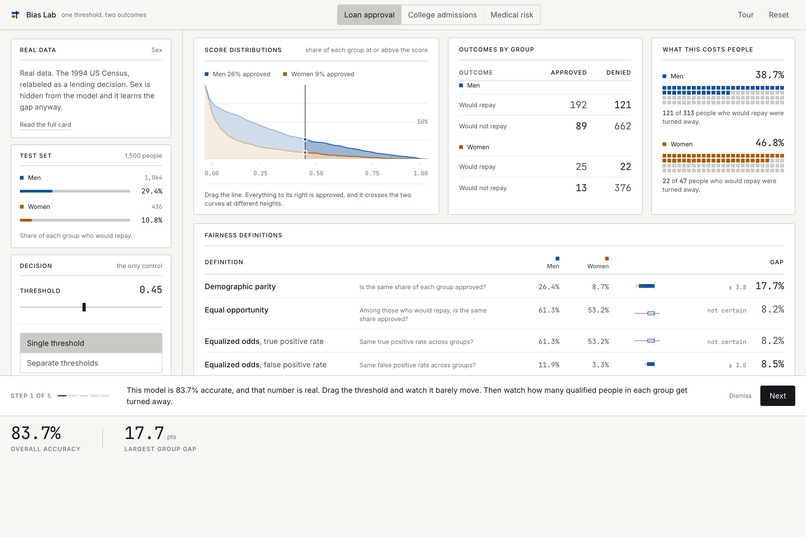The height and width of the screenshot is (537, 806).
Task: Switch to the Loan approval tab
Action: [x=369, y=15]
